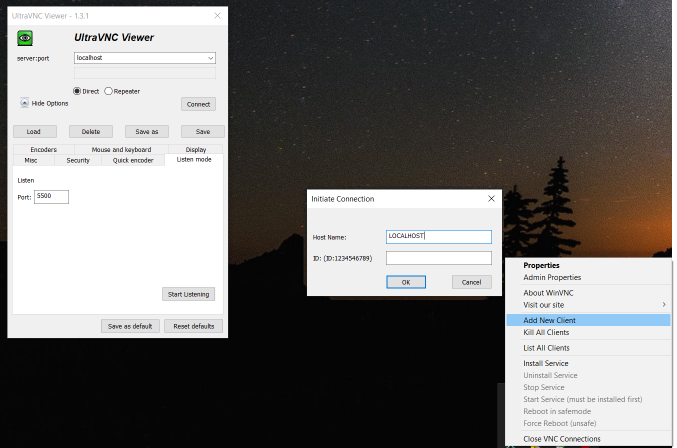Screen dimensions: 677x448
Task: Select the Repeater radio button
Action: pos(109,91)
